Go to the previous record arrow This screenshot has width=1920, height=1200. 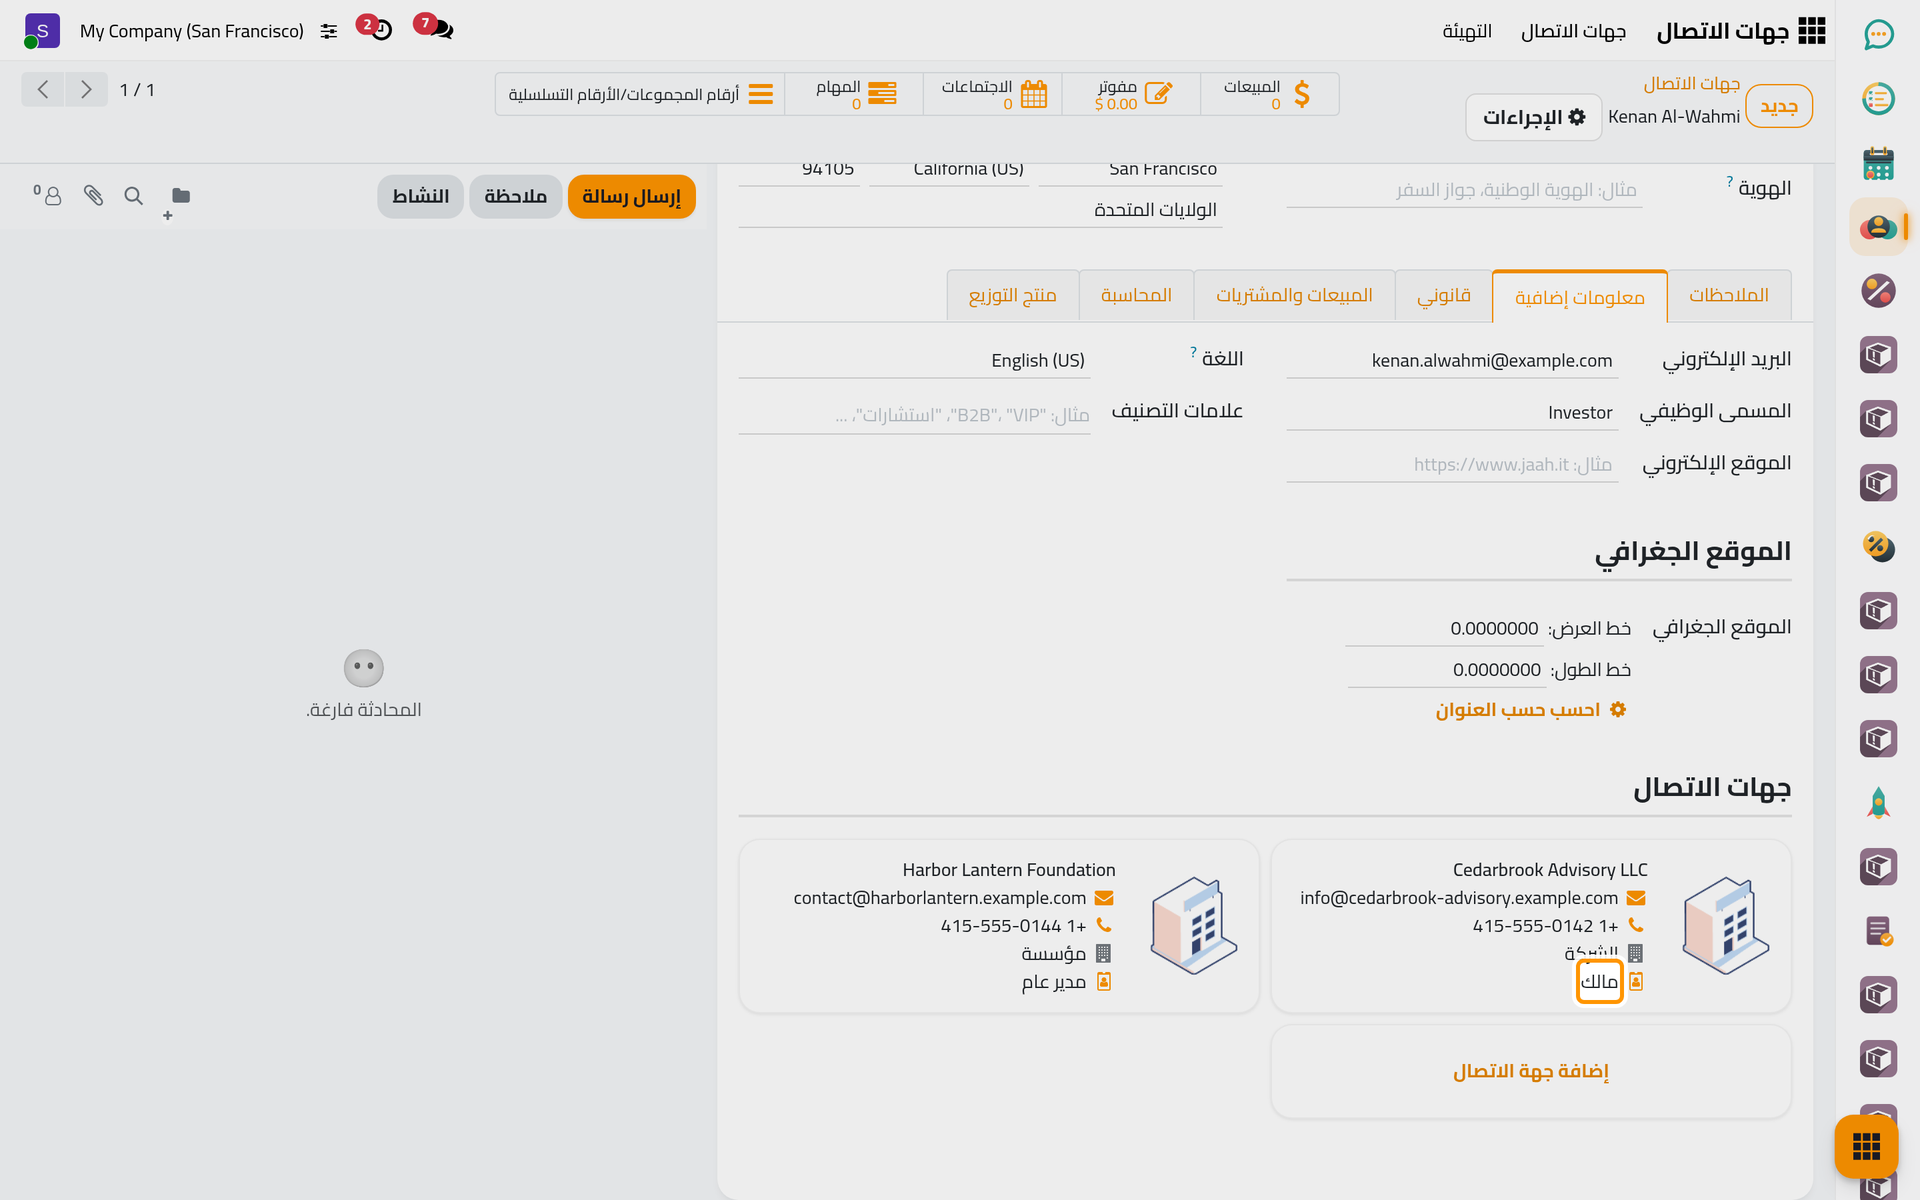43,90
